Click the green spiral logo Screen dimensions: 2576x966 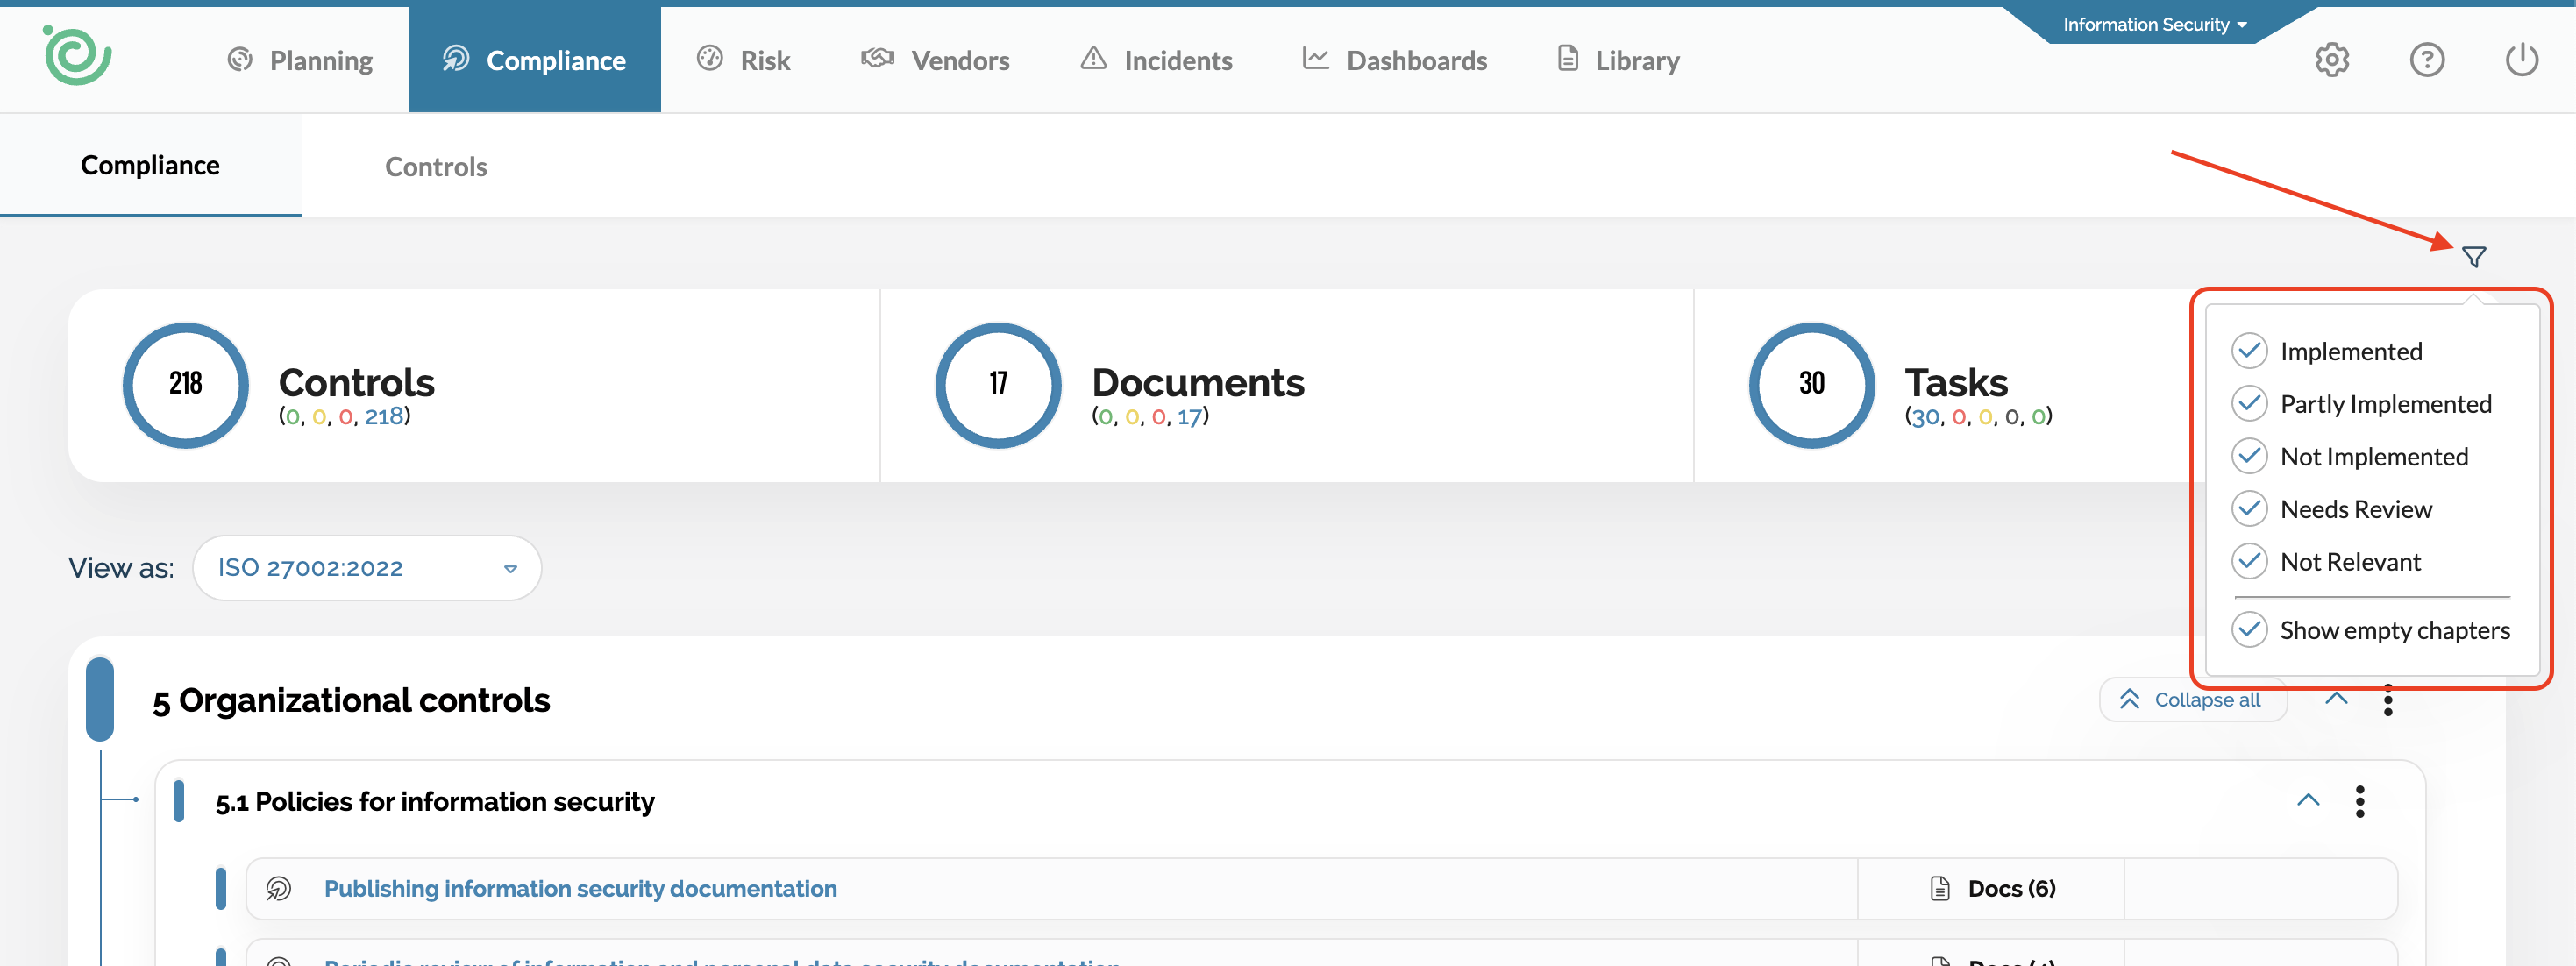(77, 56)
